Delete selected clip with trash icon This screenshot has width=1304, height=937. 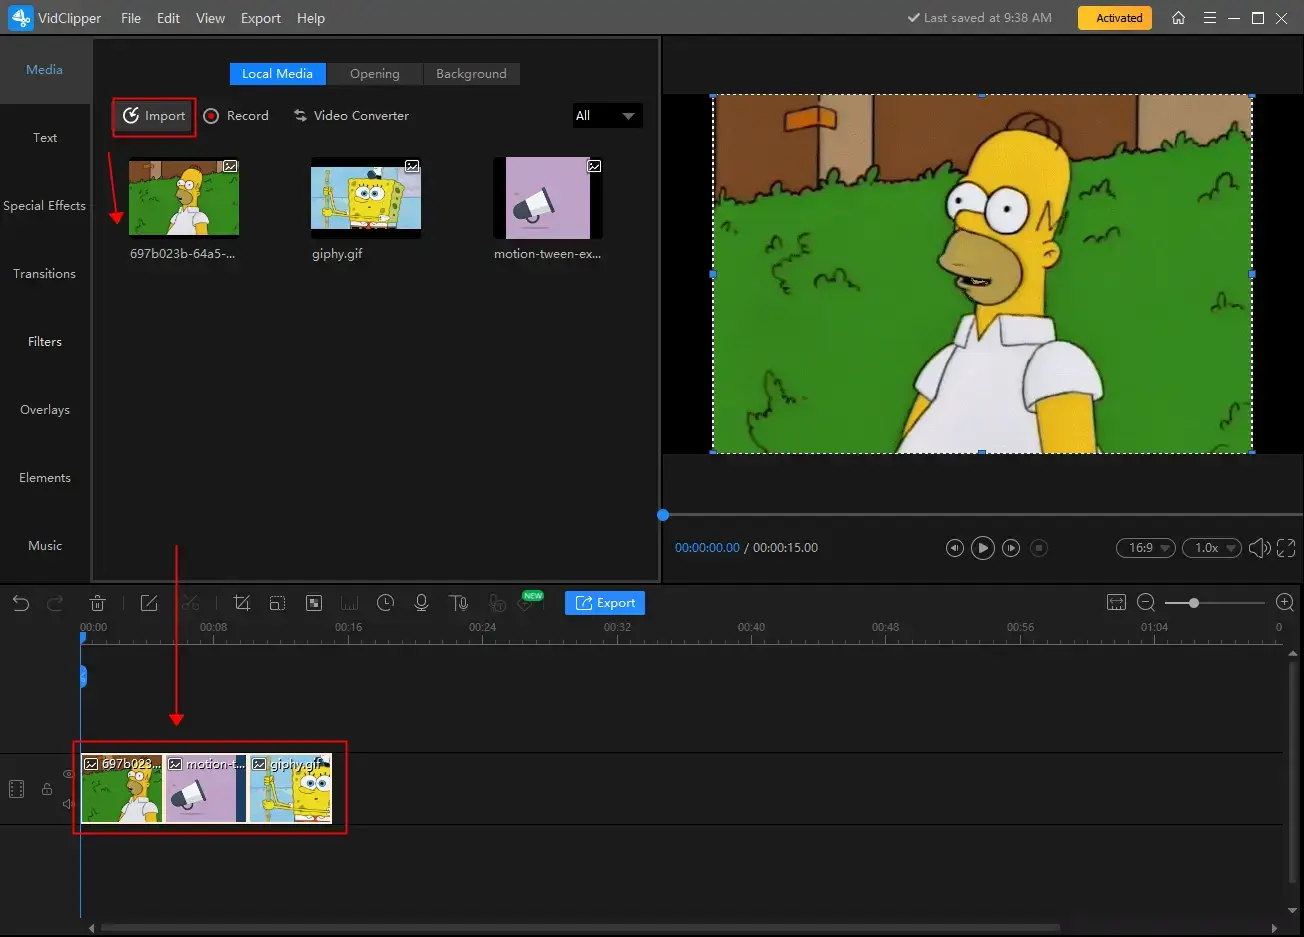click(x=97, y=603)
